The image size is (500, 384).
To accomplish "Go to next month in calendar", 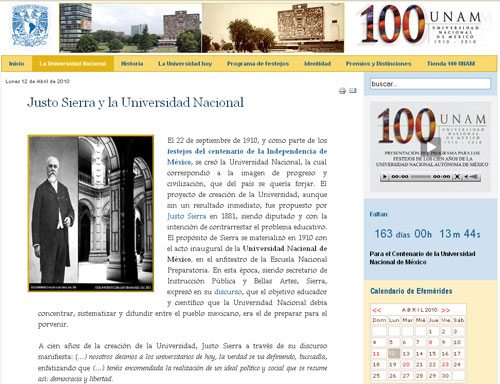I will [x=446, y=310].
